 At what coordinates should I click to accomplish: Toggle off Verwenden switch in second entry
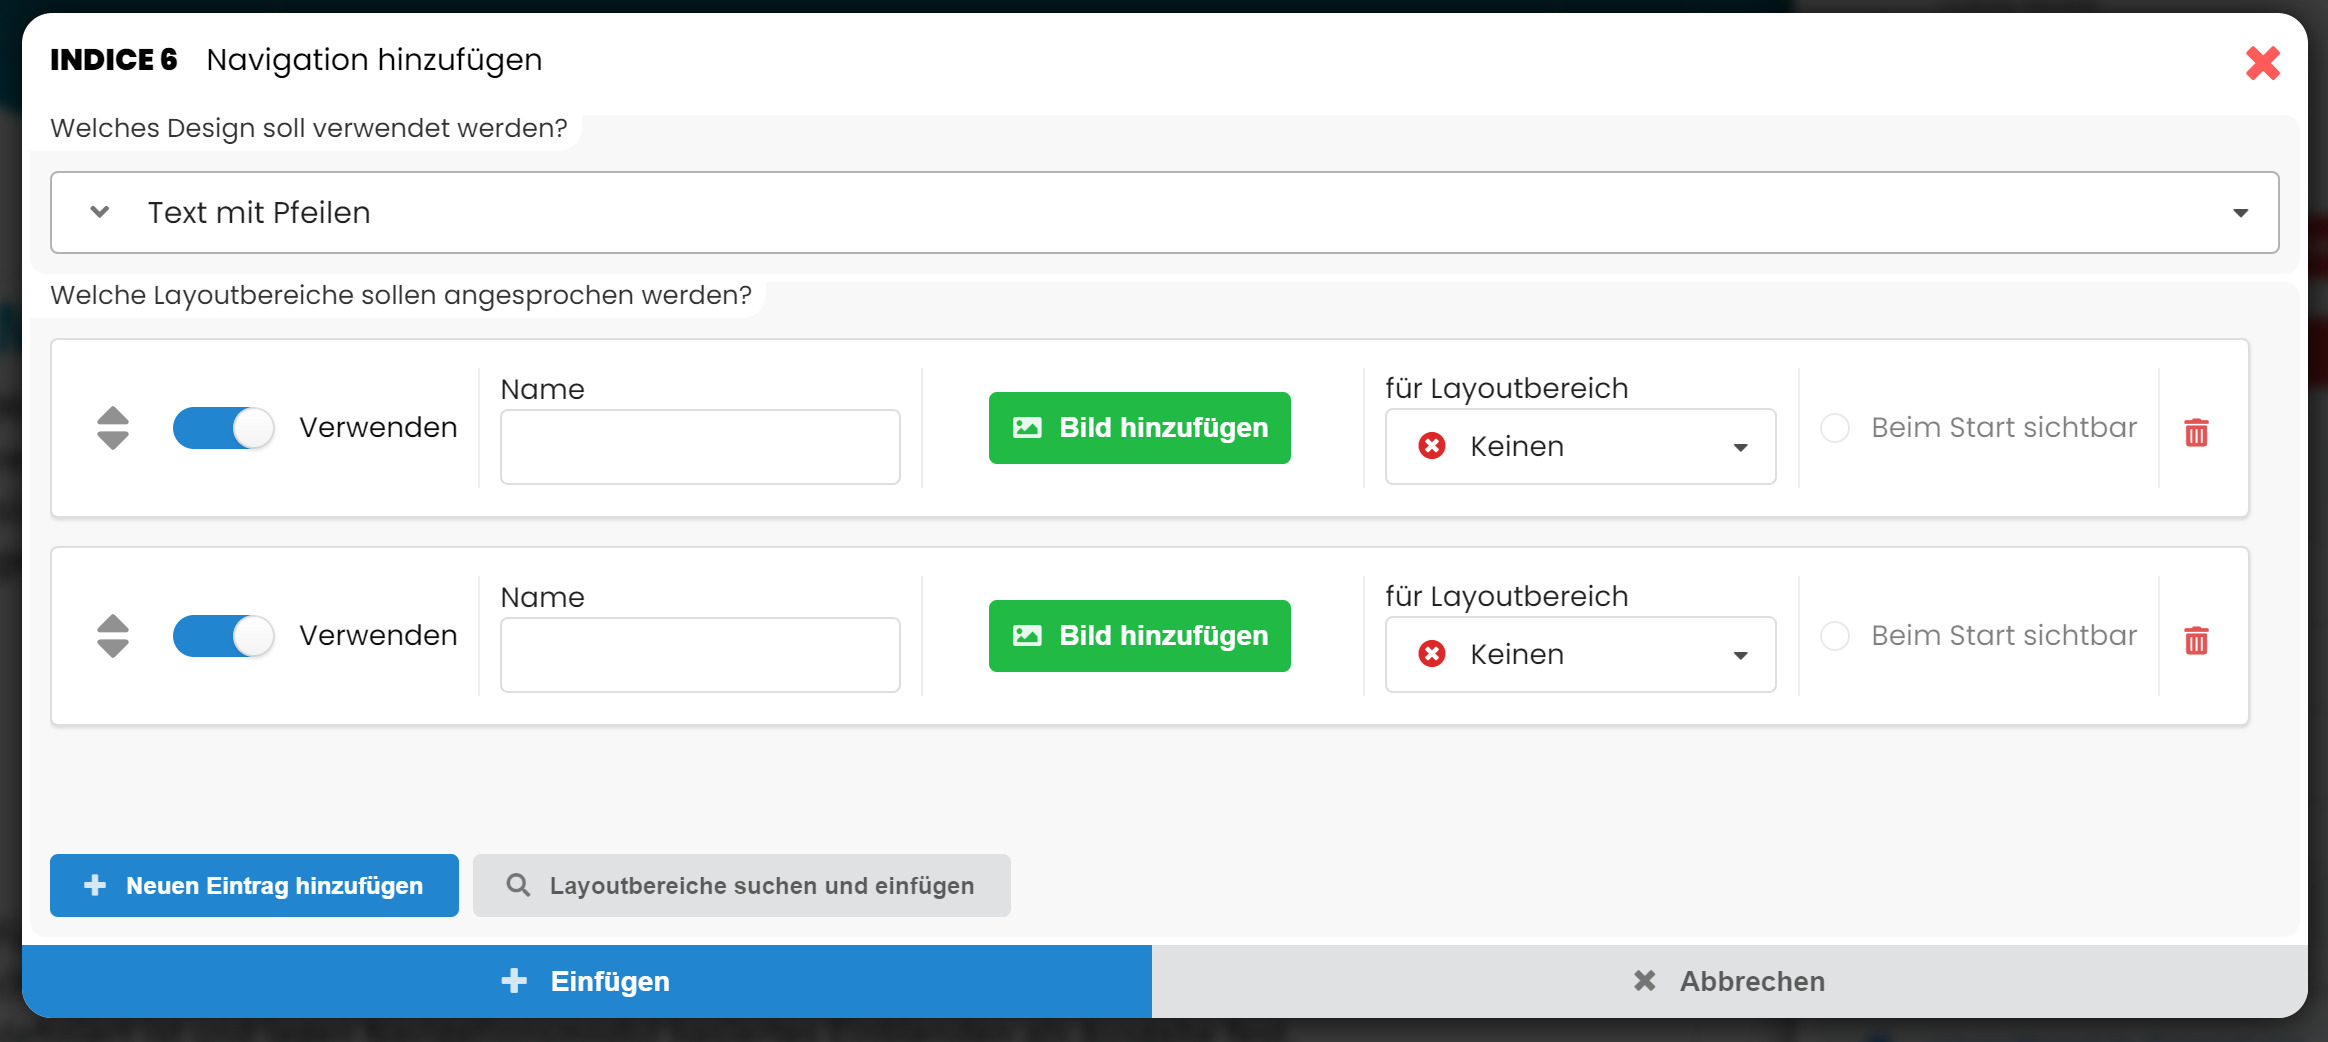[x=223, y=636]
